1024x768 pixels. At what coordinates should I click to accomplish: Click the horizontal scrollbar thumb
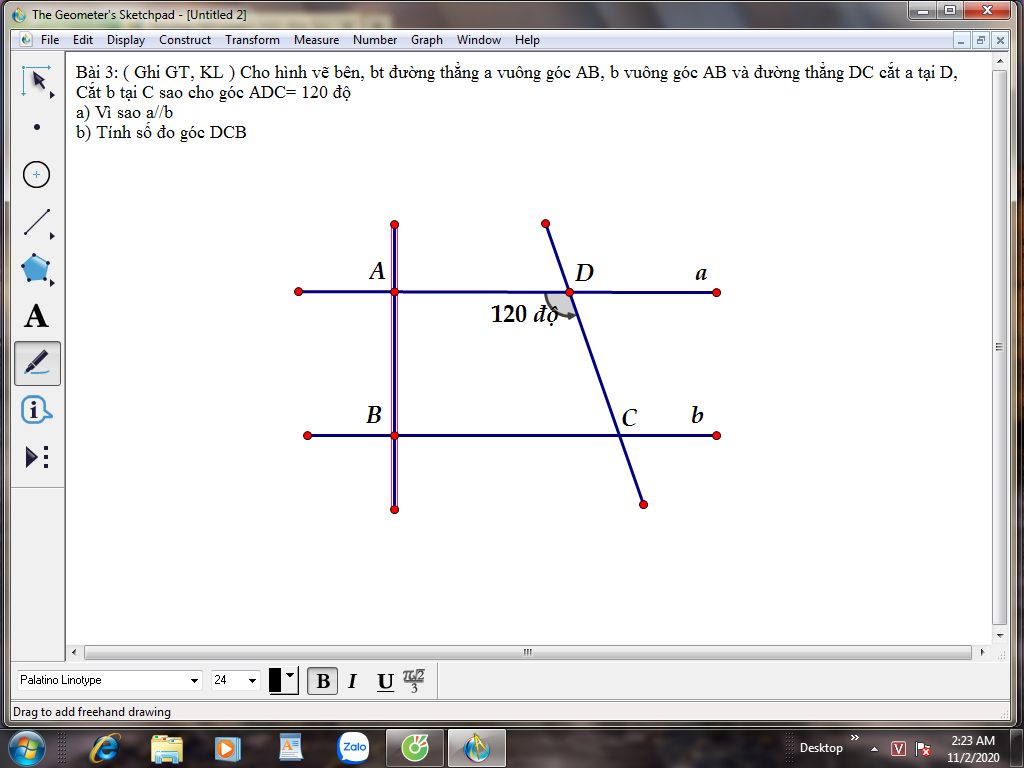(x=528, y=652)
